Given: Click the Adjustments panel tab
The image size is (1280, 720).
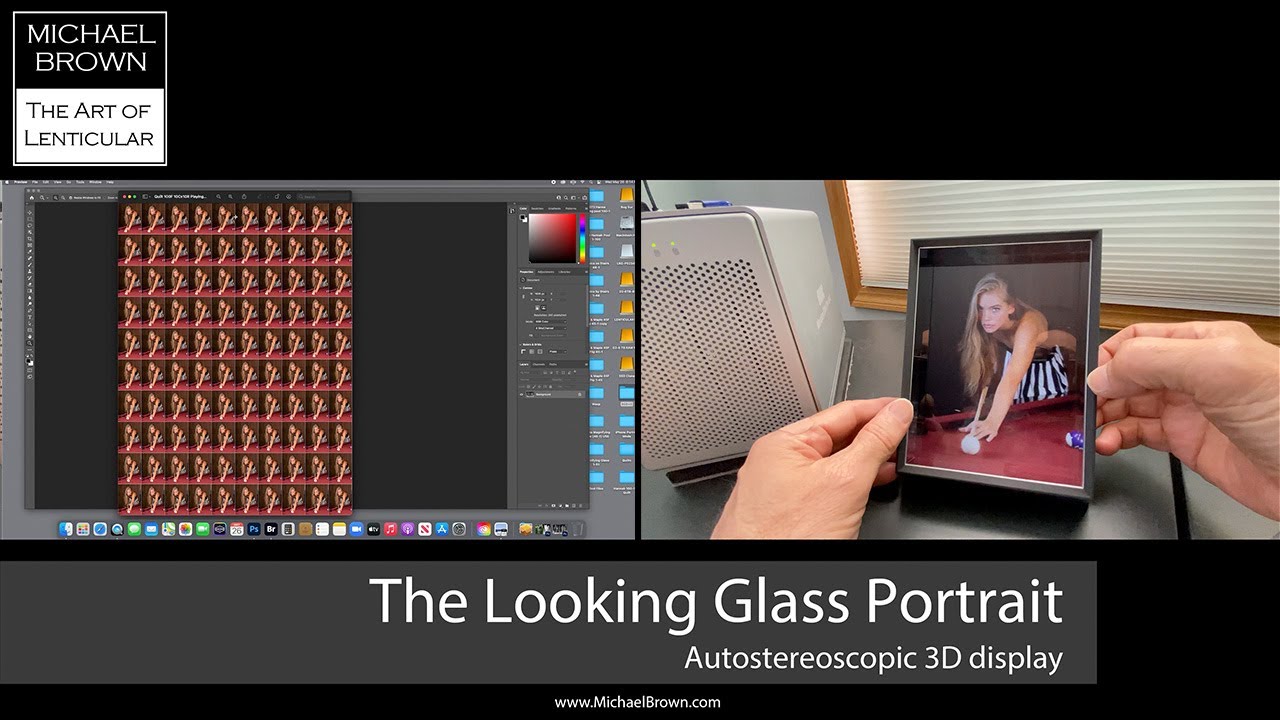Looking at the screenshot, I should click(546, 272).
